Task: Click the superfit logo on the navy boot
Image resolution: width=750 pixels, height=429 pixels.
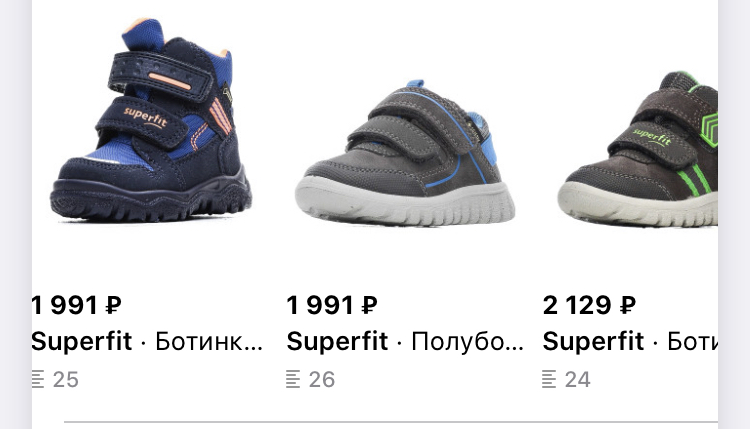Action: 145,118
